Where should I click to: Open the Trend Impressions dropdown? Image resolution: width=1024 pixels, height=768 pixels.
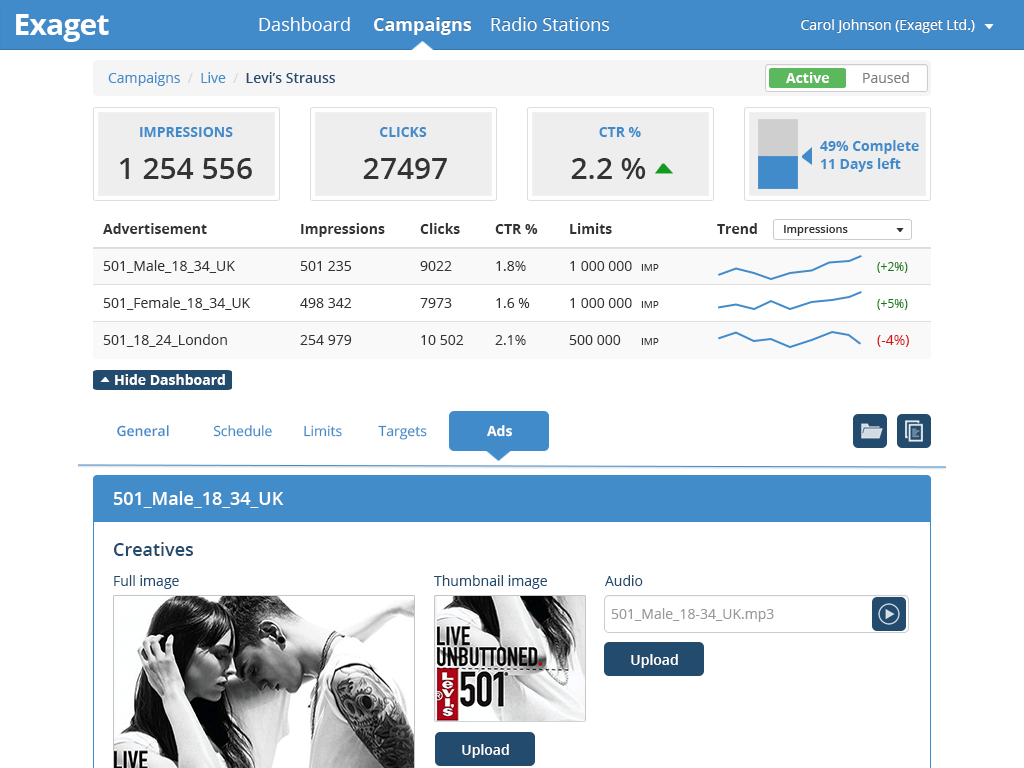point(842,229)
